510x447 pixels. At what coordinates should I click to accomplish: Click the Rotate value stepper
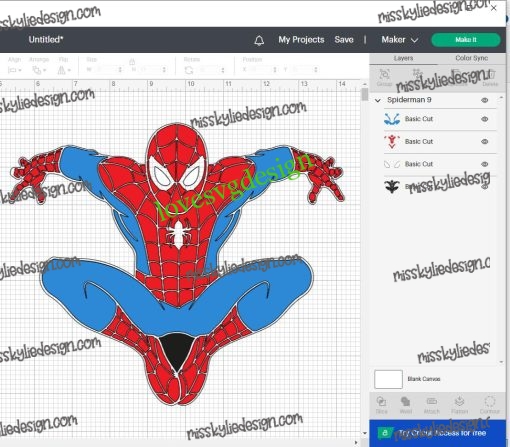point(223,70)
